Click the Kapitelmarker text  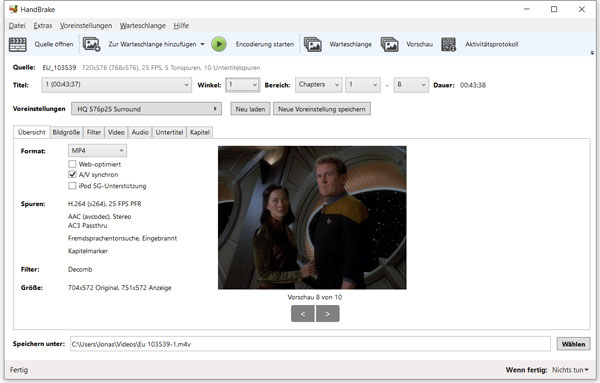88,251
